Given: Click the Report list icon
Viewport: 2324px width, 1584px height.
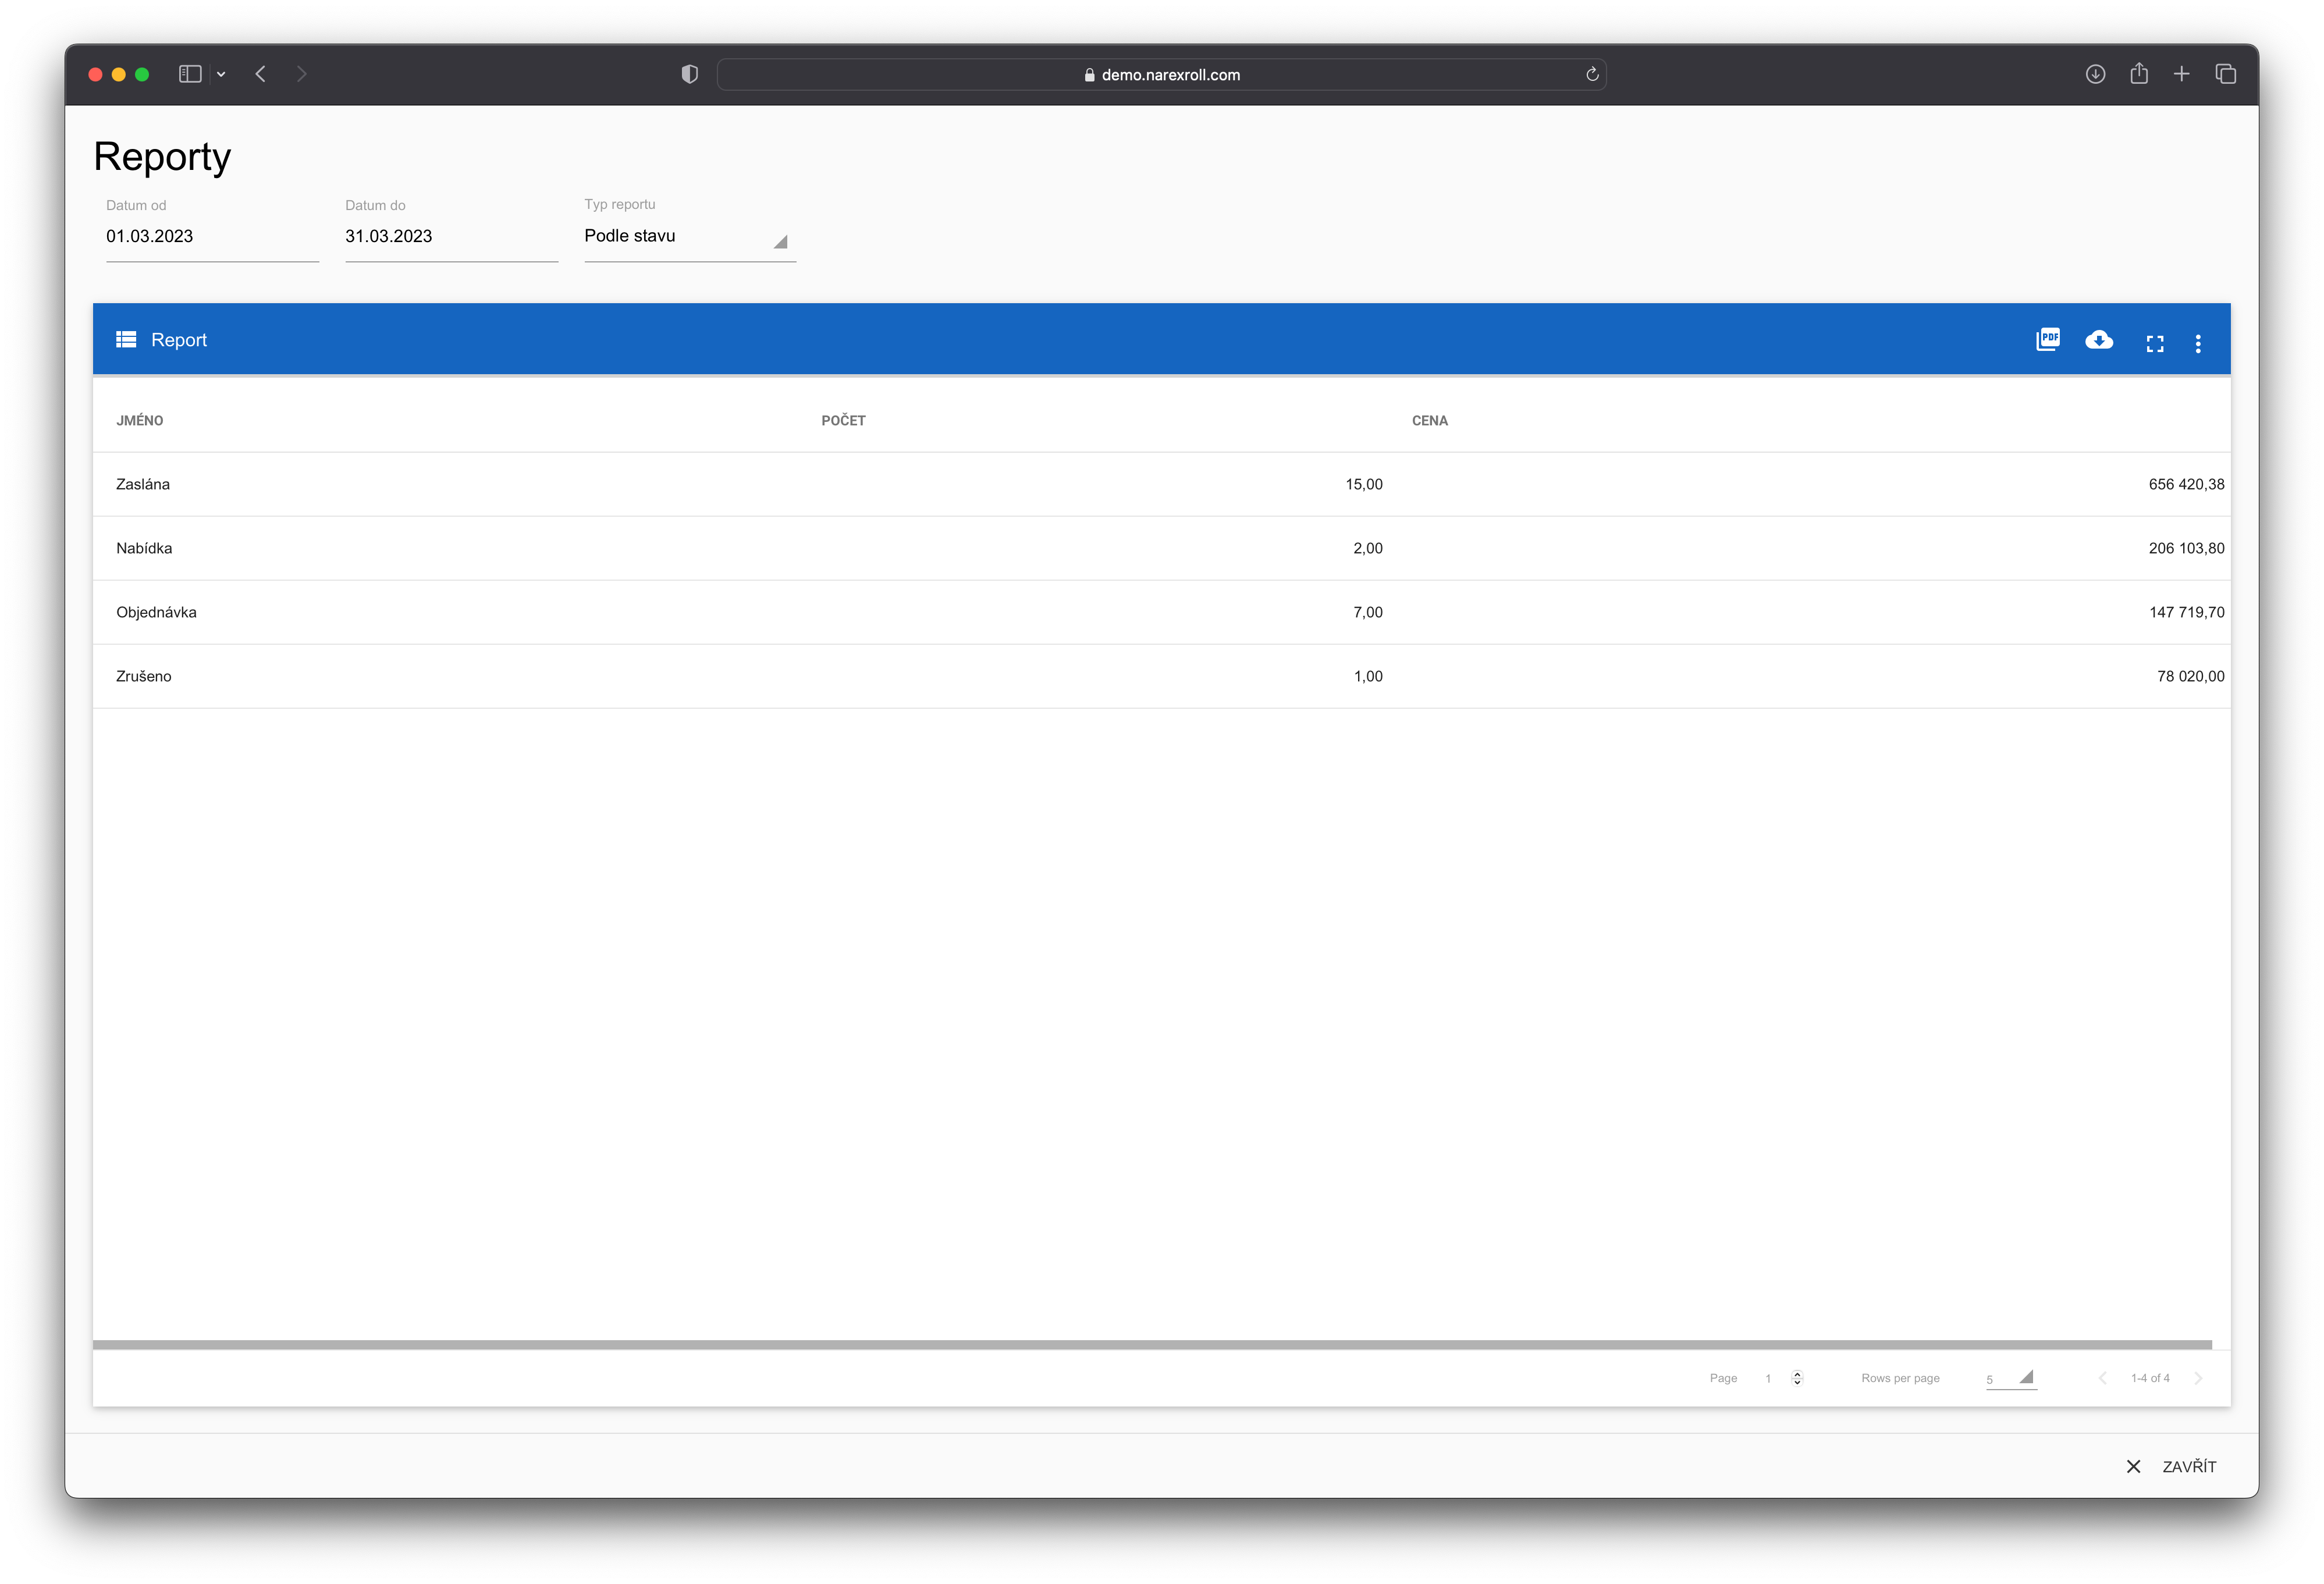Looking at the screenshot, I should click(126, 340).
